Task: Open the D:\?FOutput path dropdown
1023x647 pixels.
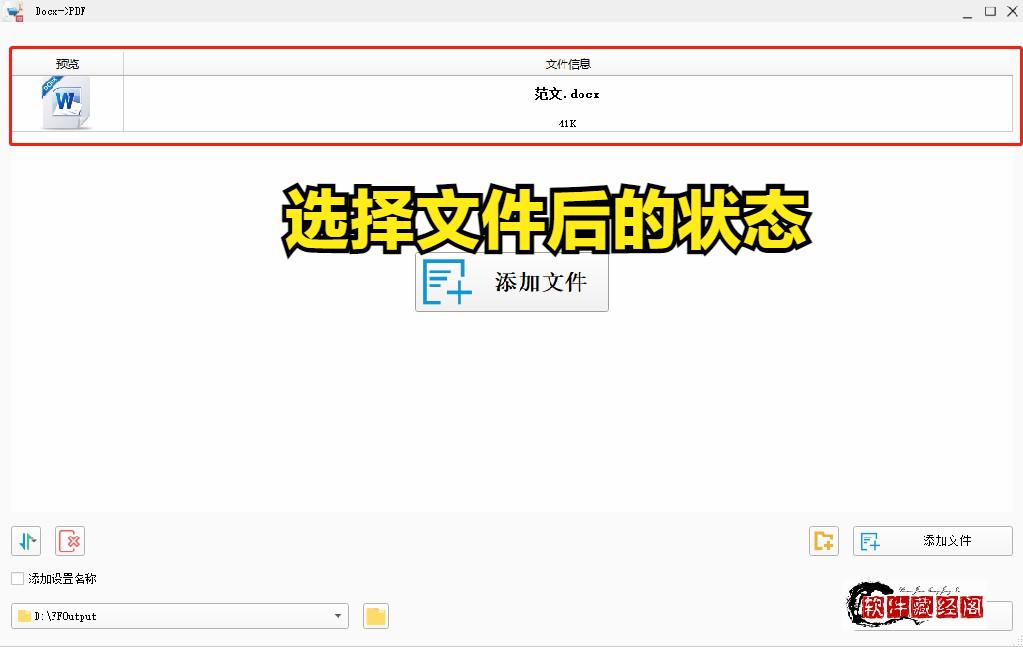Action: 337,616
